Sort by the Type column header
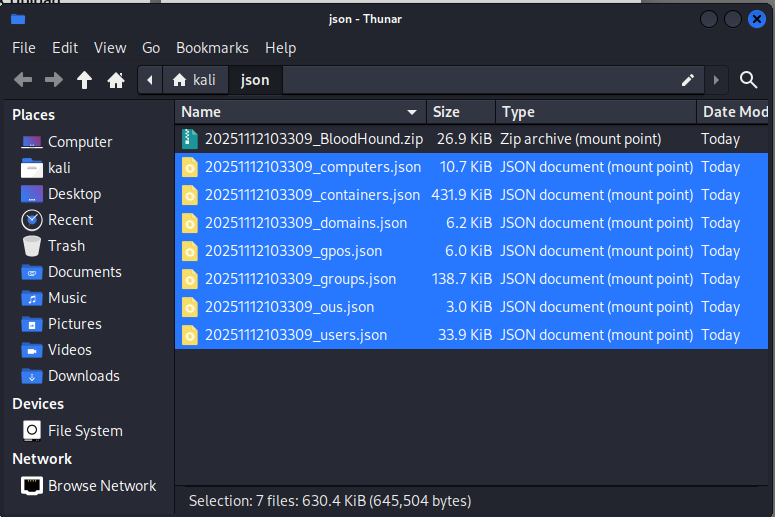 [x=596, y=112]
